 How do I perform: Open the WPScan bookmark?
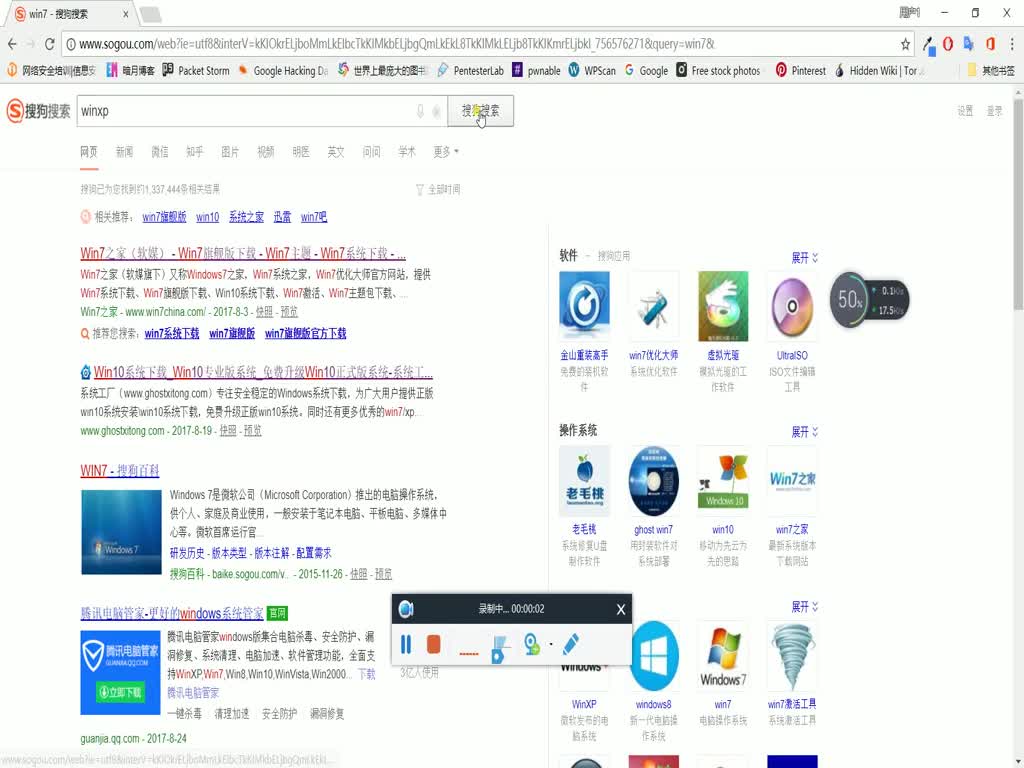click(592, 70)
